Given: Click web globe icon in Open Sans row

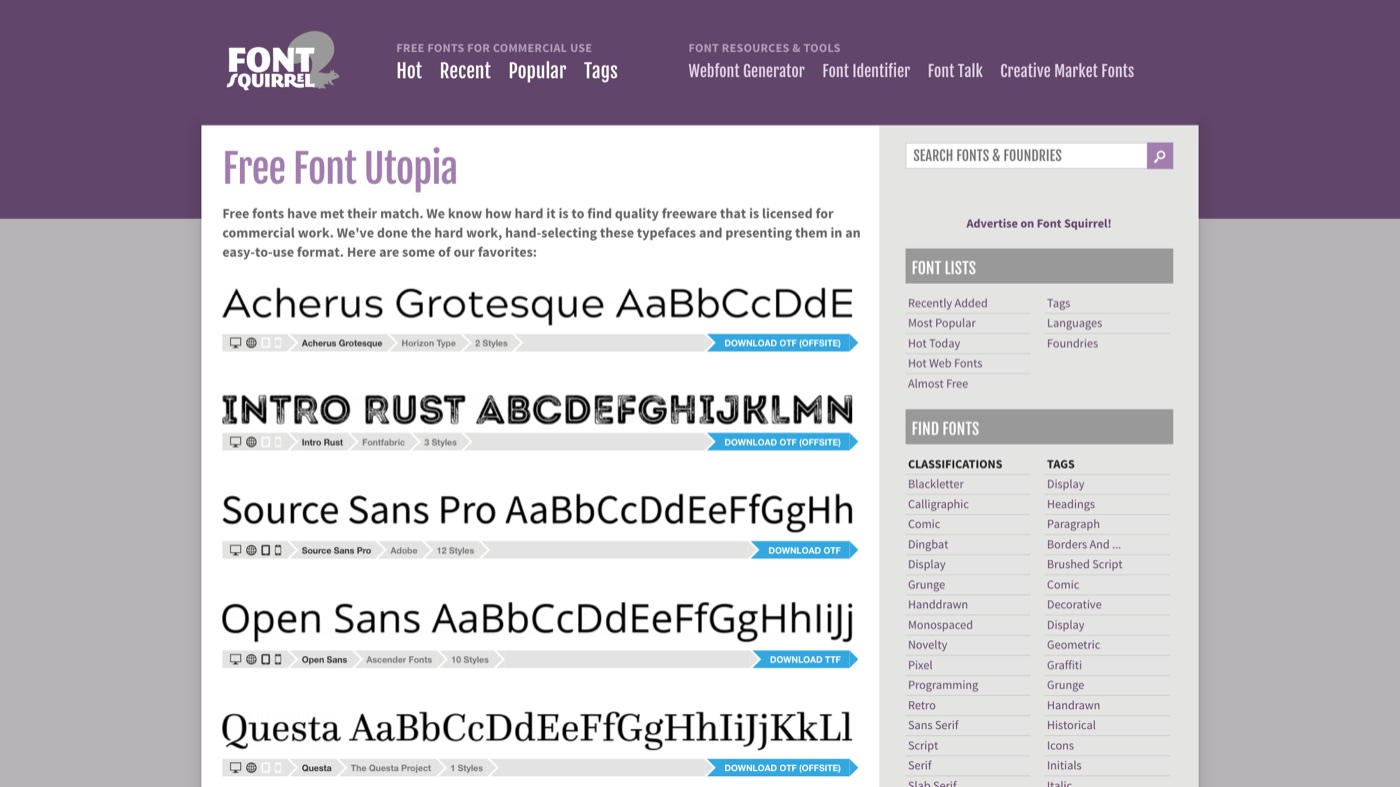Looking at the screenshot, I should (251, 659).
